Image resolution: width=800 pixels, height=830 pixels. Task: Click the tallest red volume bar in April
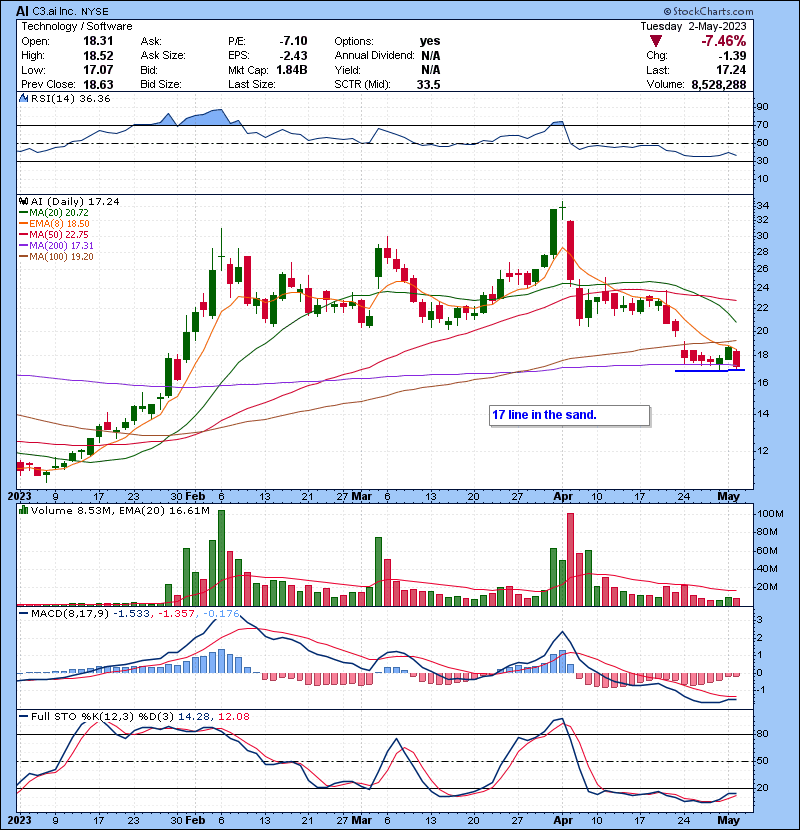[570, 559]
